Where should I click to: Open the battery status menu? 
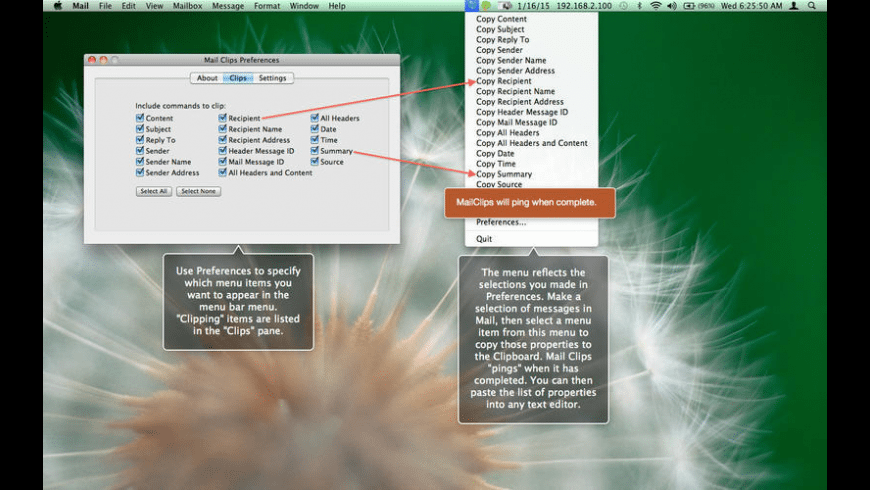click(698, 6)
